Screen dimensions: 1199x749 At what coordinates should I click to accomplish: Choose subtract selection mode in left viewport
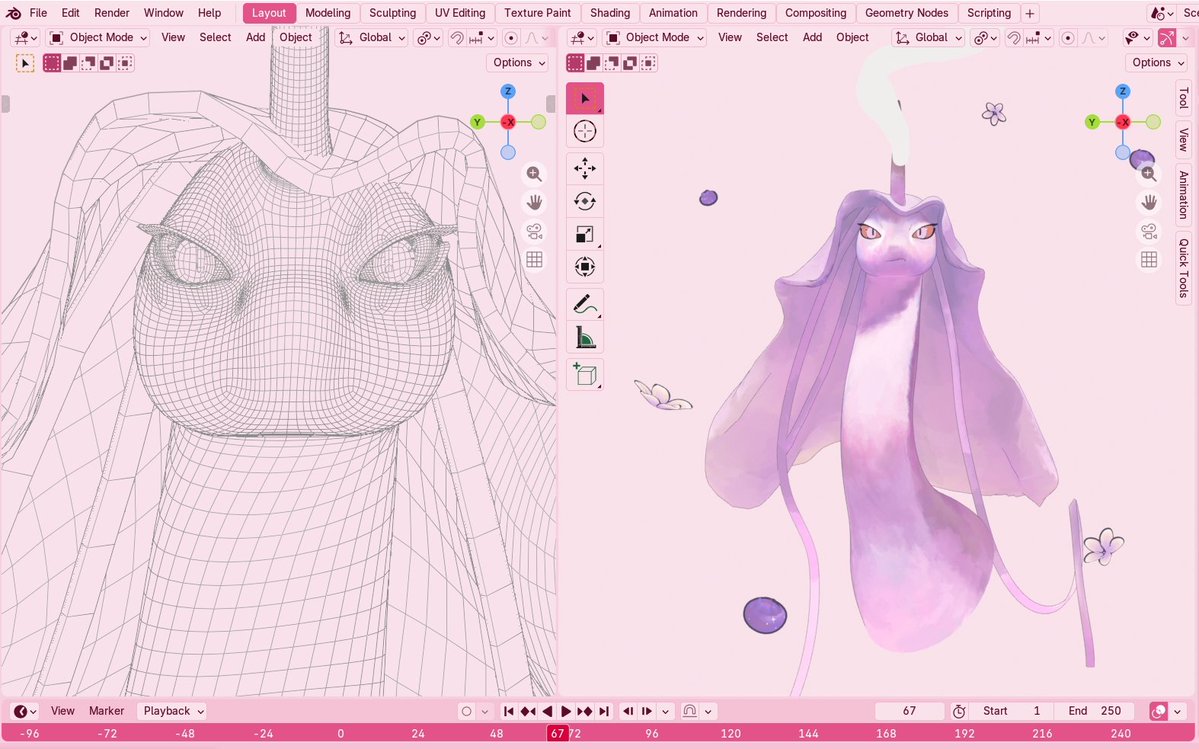[x=88, y=63]
